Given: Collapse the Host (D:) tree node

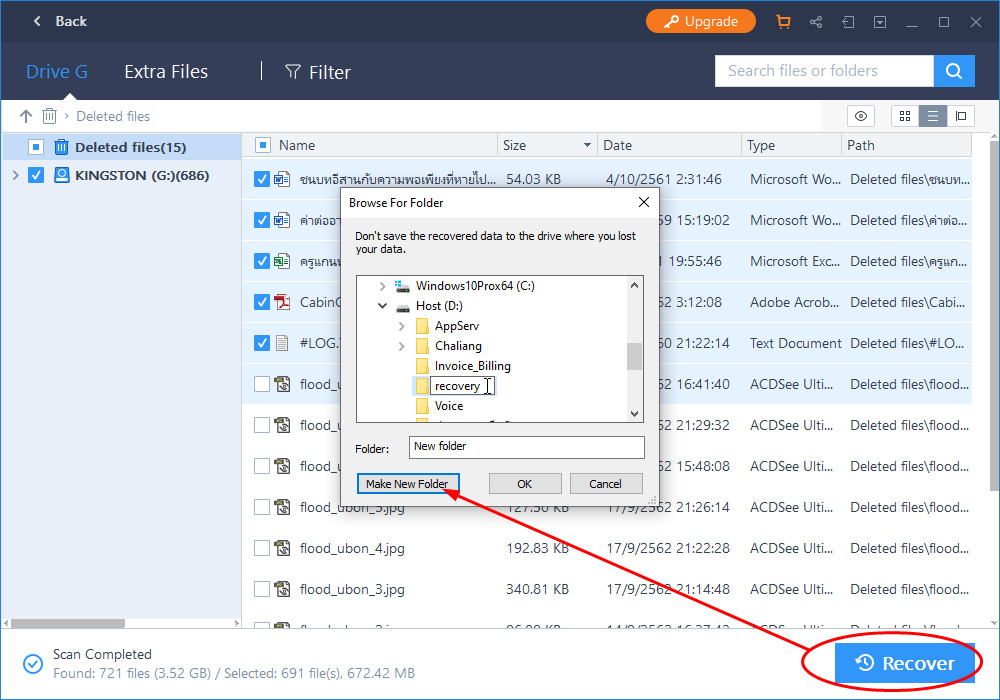Looking at the screenshot, I should [x=382, y=305].
